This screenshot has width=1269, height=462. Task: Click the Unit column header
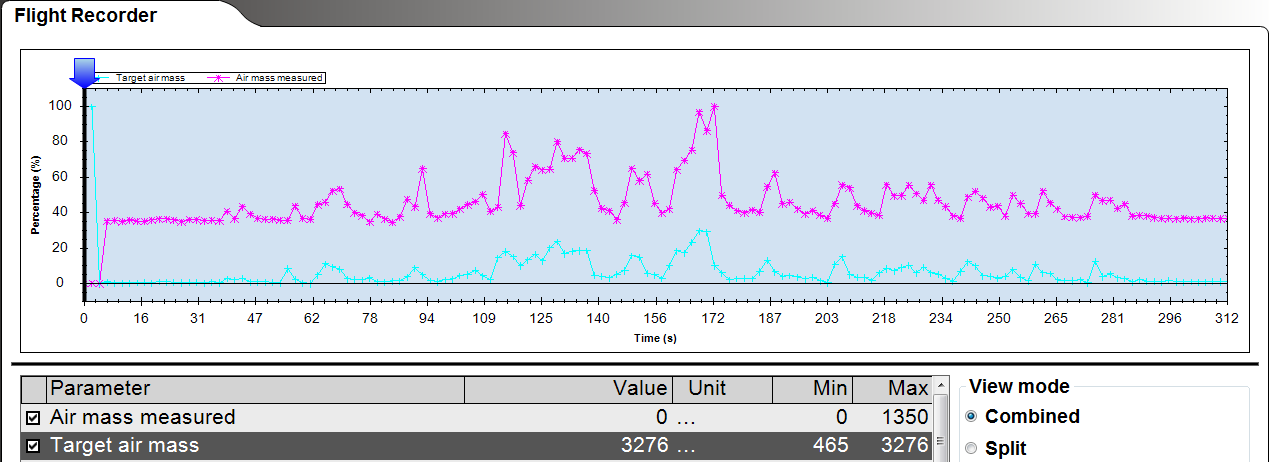click(721, 388)
